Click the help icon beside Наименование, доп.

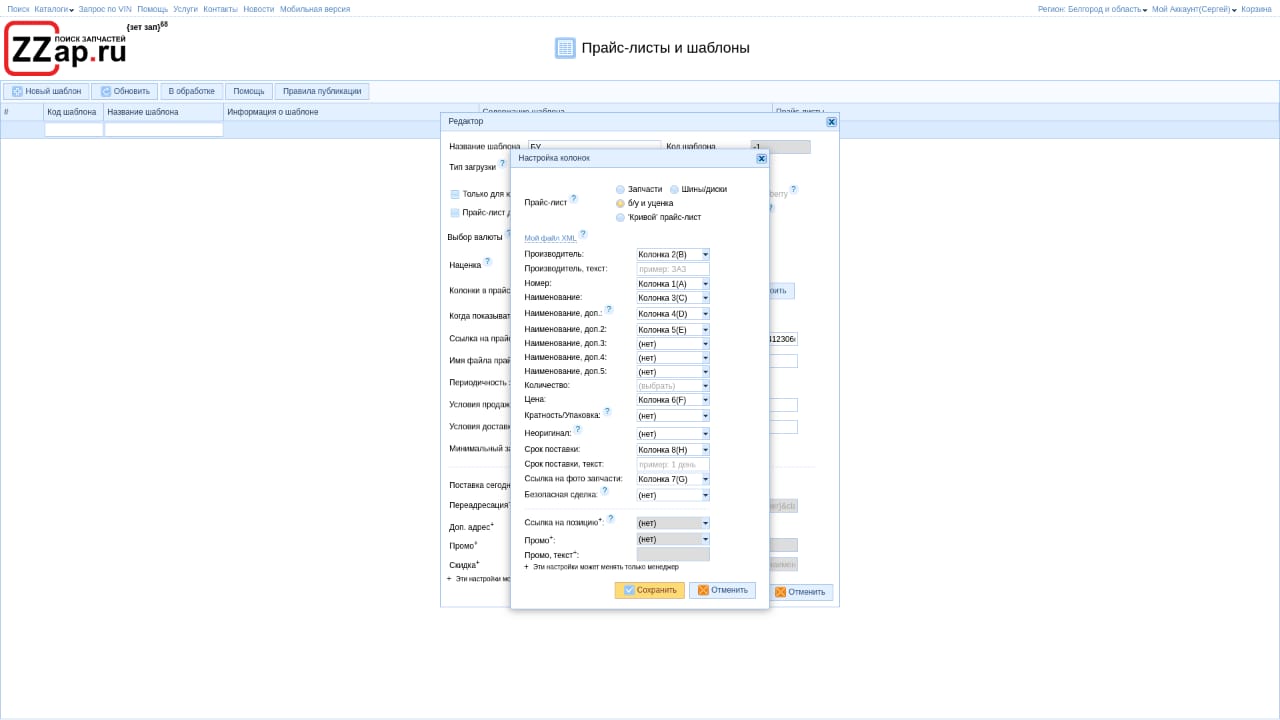(x=609, y=309)
